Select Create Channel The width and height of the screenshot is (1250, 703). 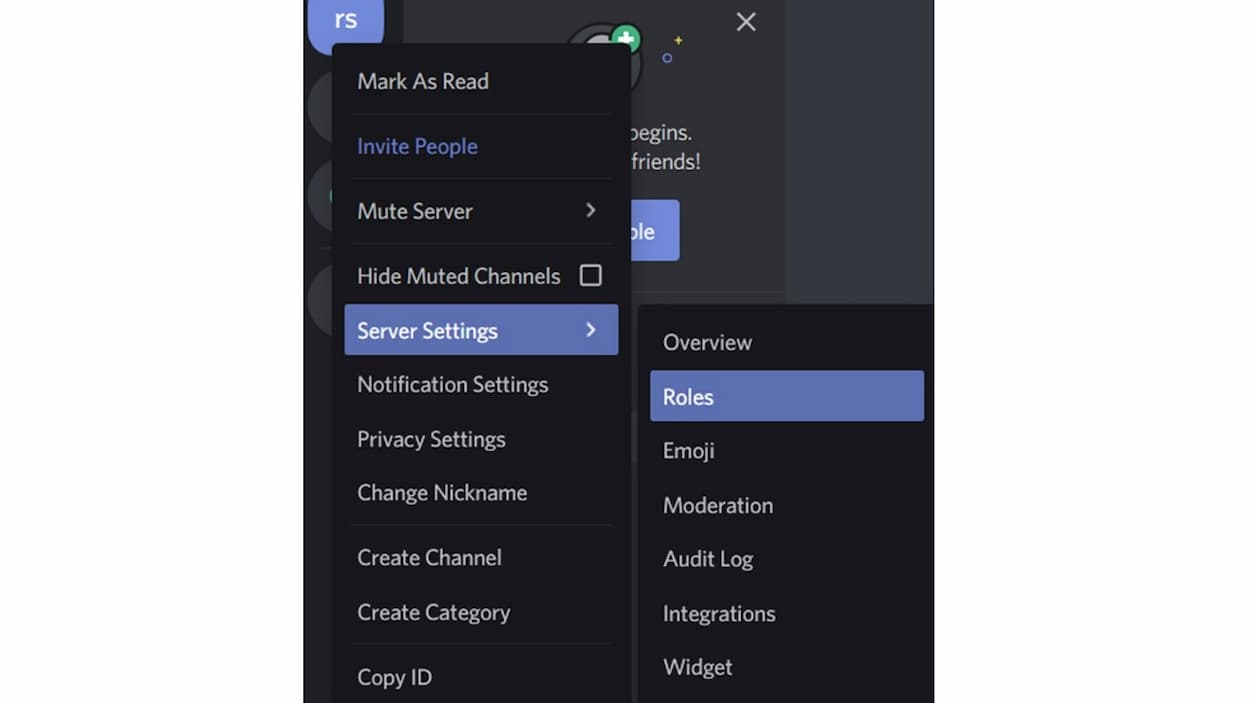[x=429, y=558]
